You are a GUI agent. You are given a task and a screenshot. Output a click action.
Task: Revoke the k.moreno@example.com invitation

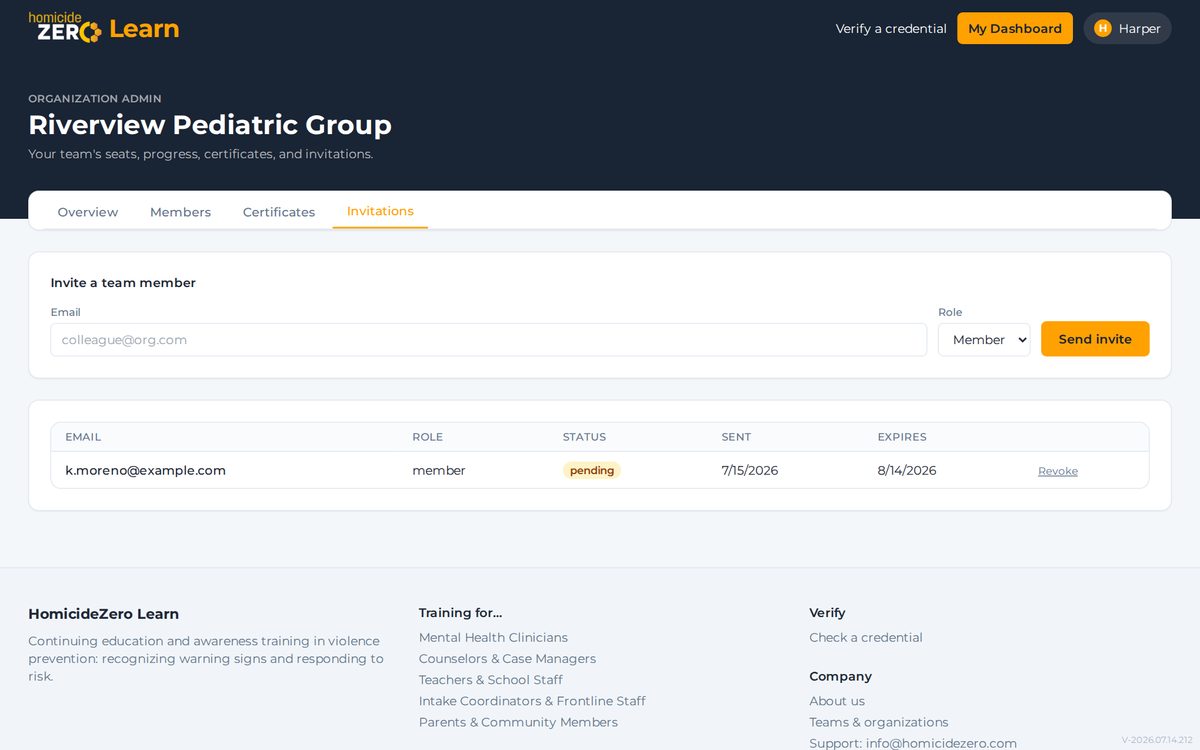click(x=1058, y=471)
